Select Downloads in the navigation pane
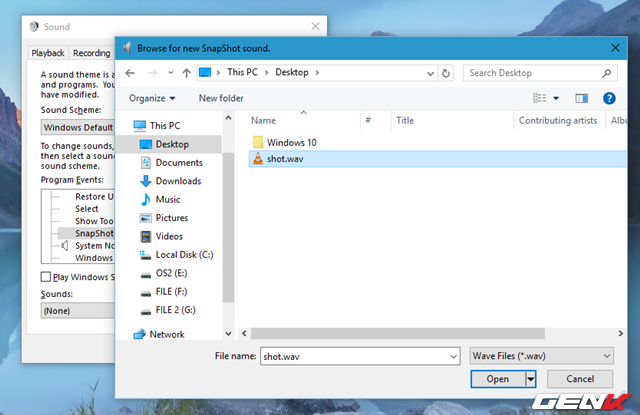The height and width of the screenshot is (415, 640). click(x=177, y=181)
